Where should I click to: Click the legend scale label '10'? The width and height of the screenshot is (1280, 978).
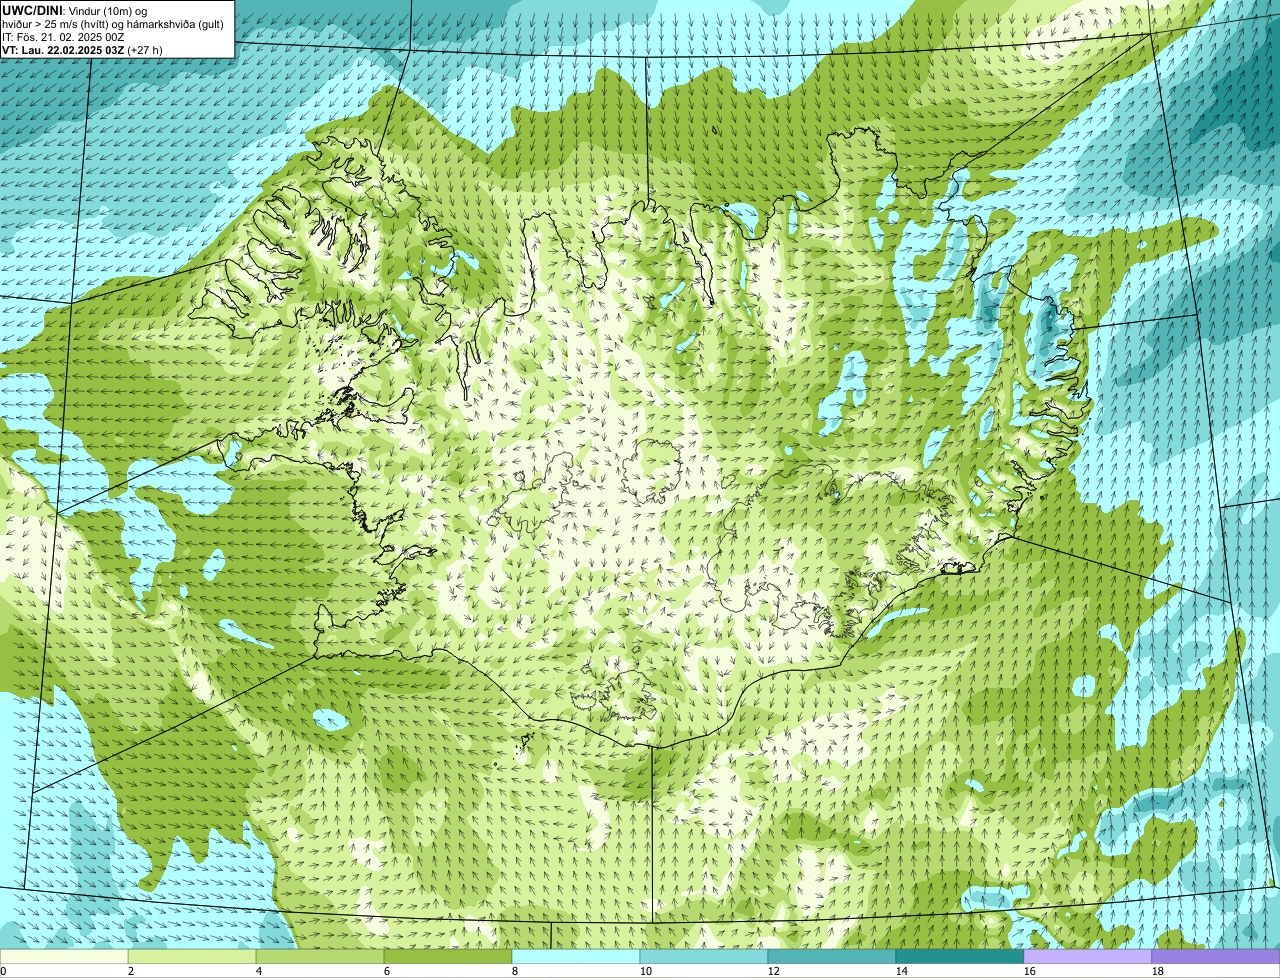click(x=646, y=971)
